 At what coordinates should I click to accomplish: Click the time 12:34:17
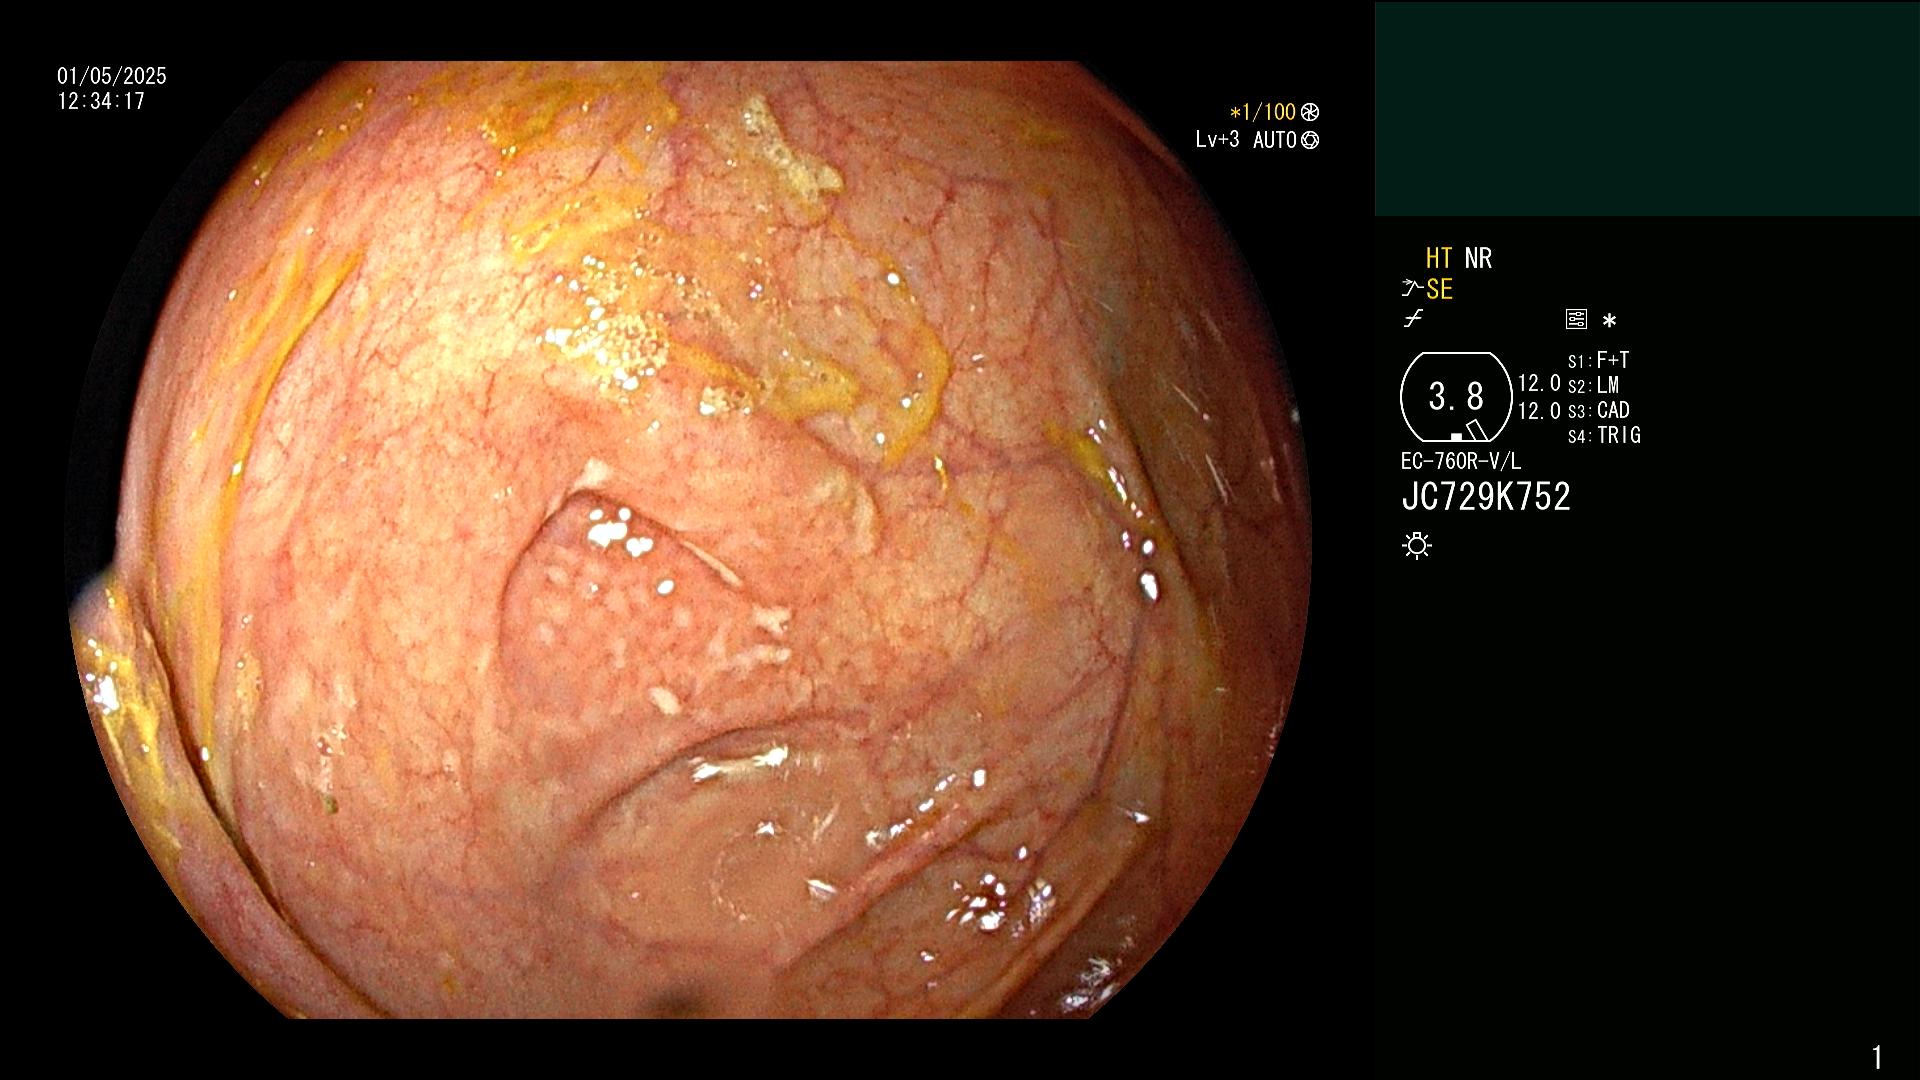pos(101,101)
